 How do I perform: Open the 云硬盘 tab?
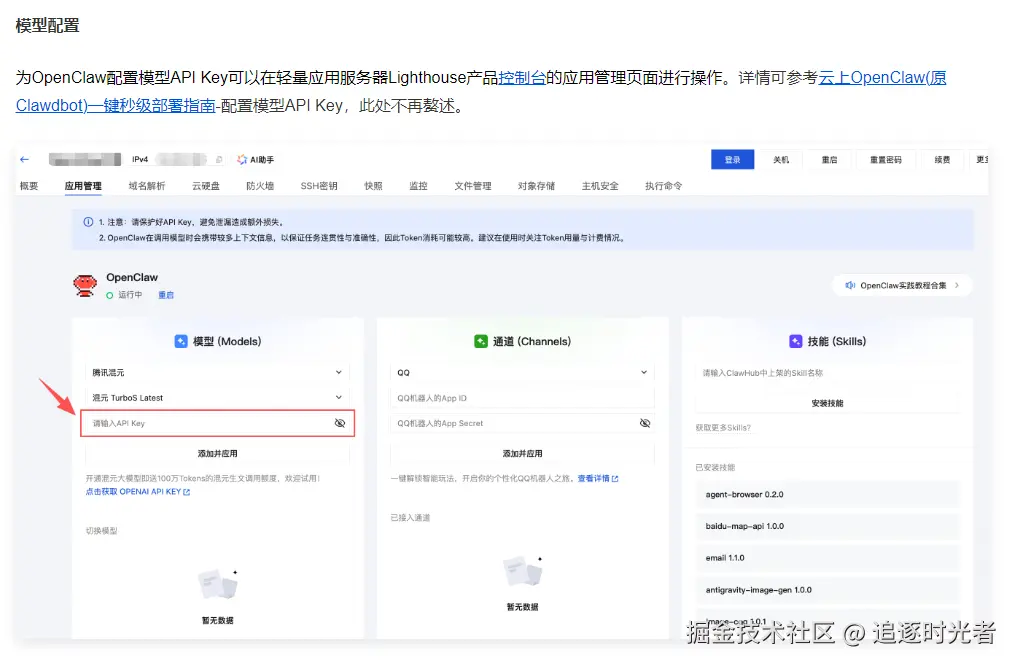(205, 186)
